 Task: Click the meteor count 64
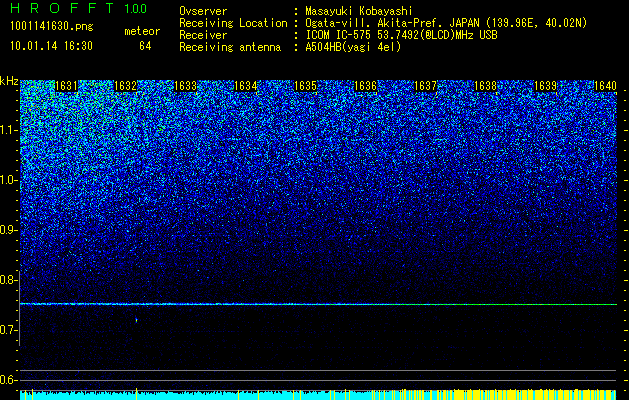(145, 46)
